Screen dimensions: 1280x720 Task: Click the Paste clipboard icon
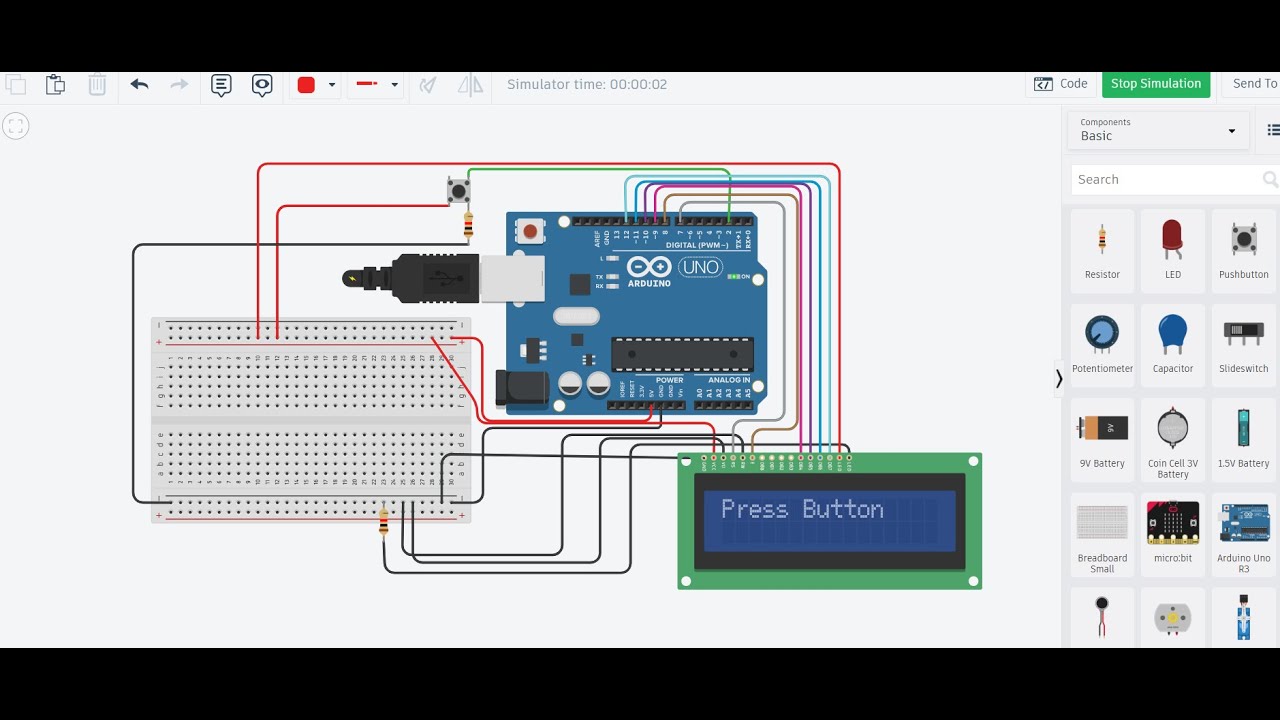[56, 85]
